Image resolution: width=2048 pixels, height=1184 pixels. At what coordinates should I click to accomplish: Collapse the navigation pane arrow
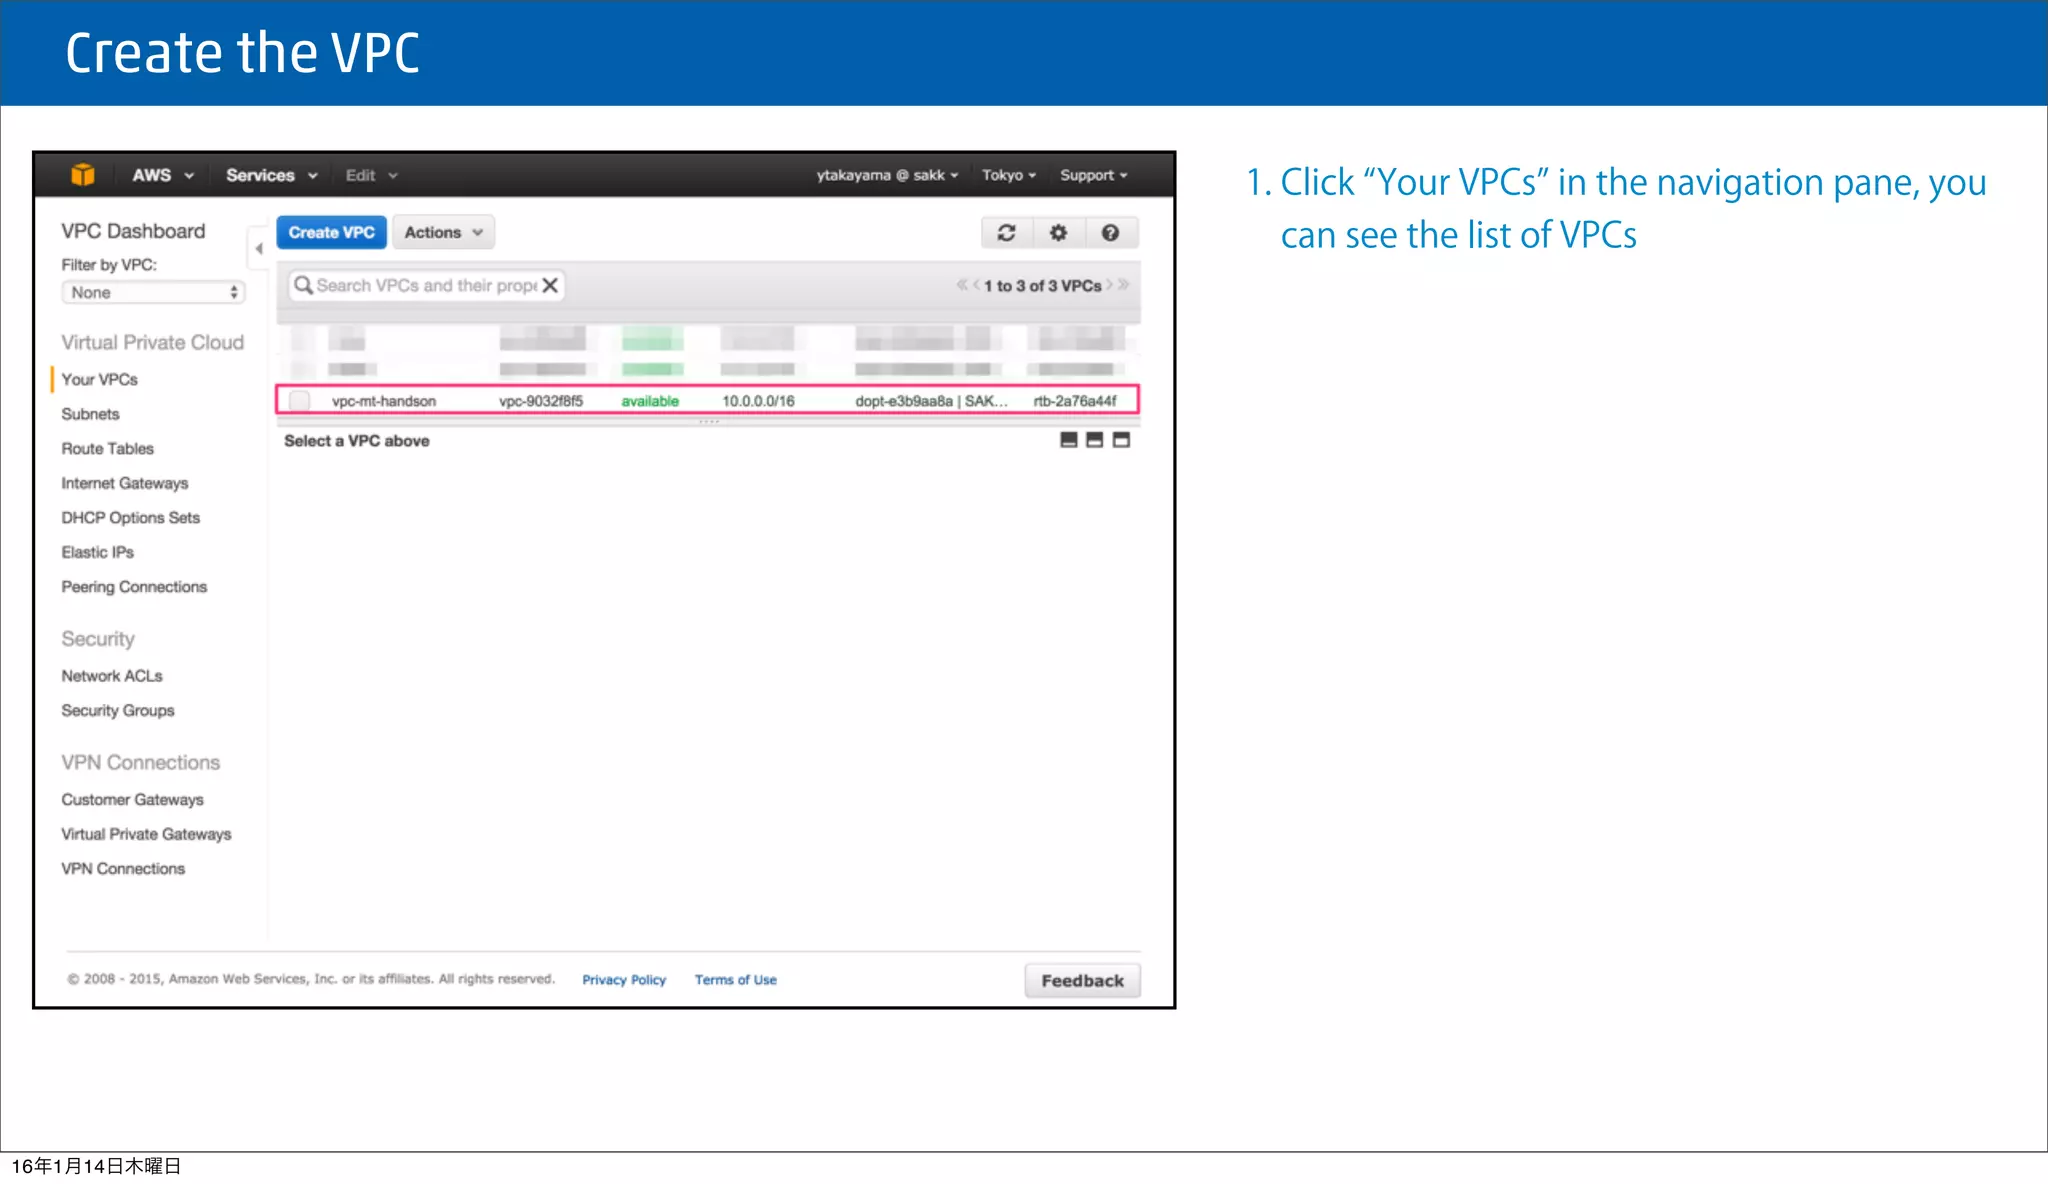[258, 248]
